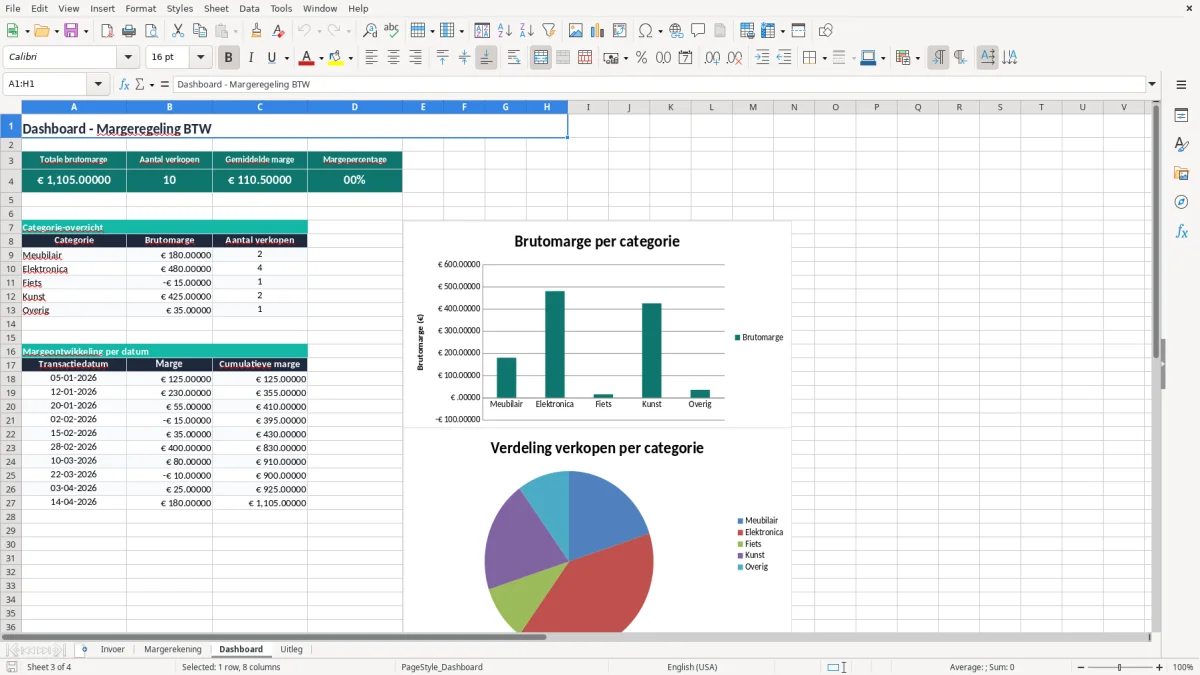Viewport: 1200px width, 675px height.
Task: Click the Spelling check icon
Action: click(x=392, y=31)
